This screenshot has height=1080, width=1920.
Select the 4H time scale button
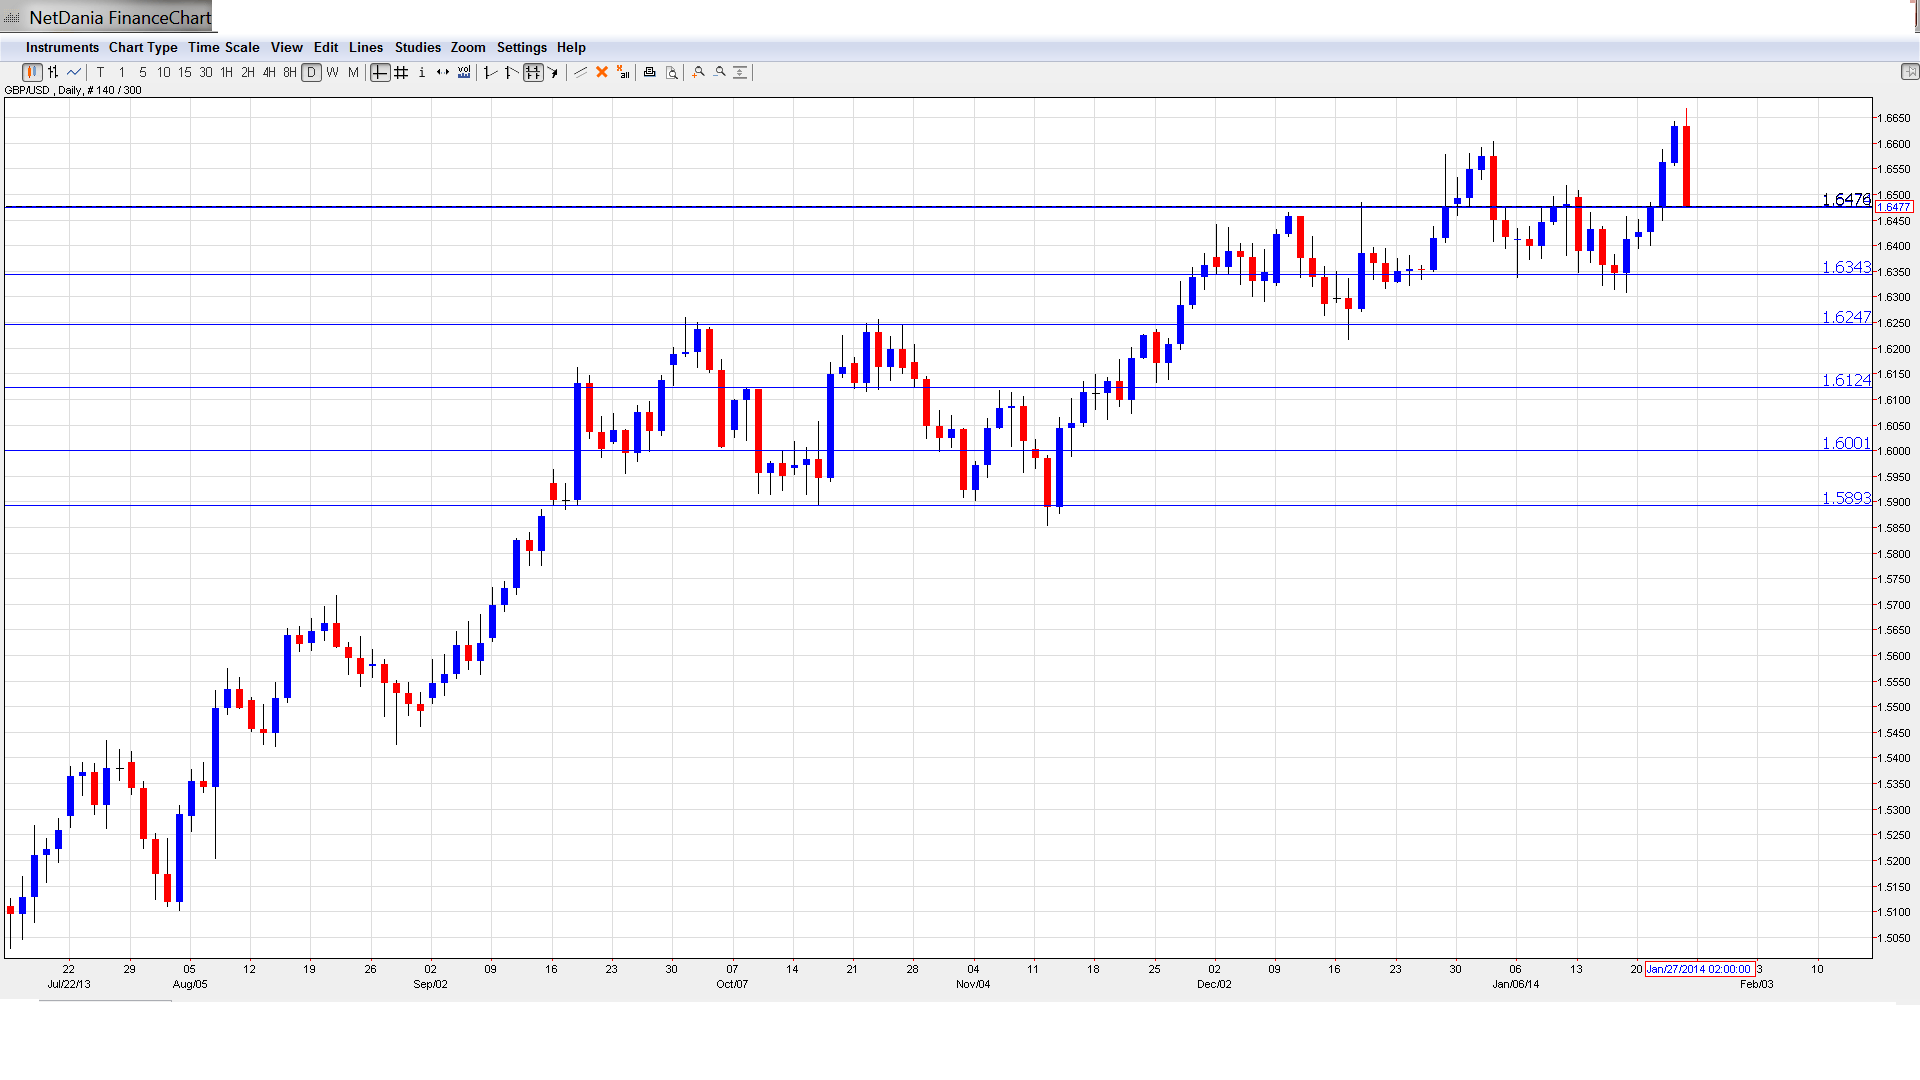269,72
